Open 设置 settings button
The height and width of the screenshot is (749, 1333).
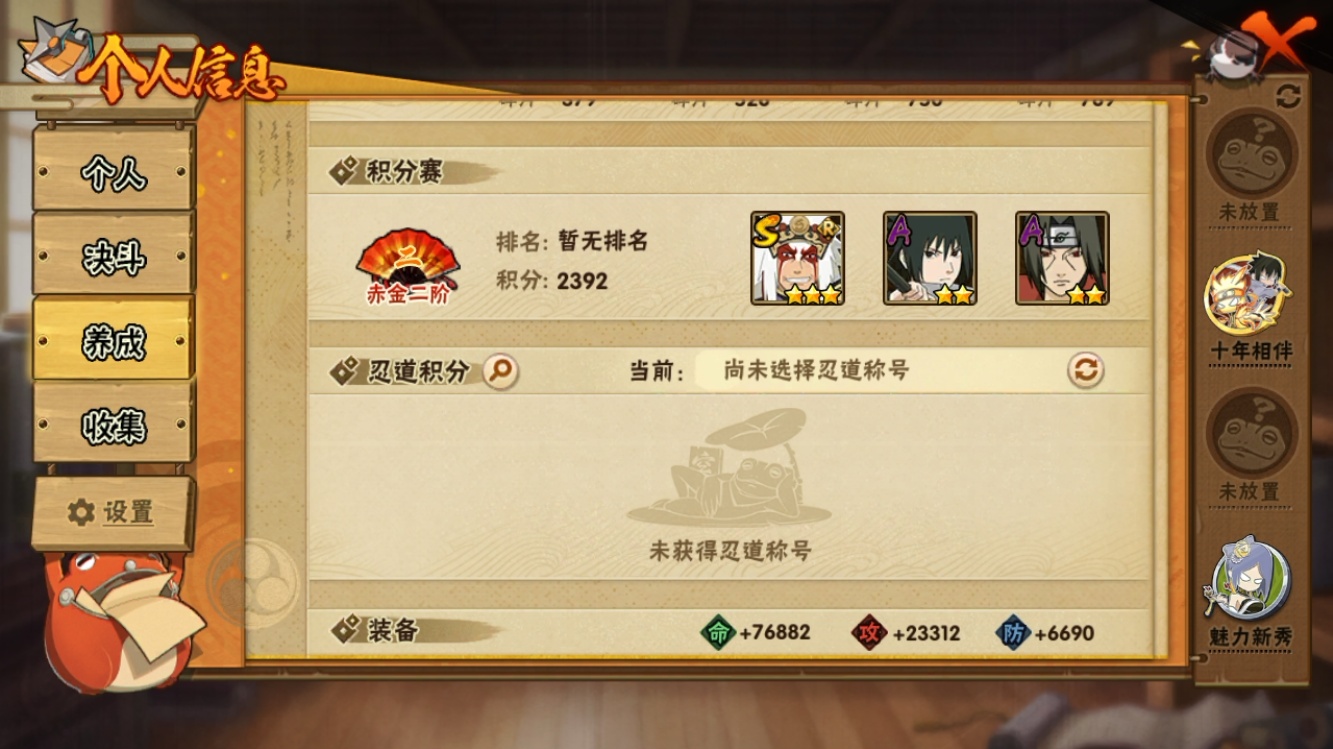113,512
